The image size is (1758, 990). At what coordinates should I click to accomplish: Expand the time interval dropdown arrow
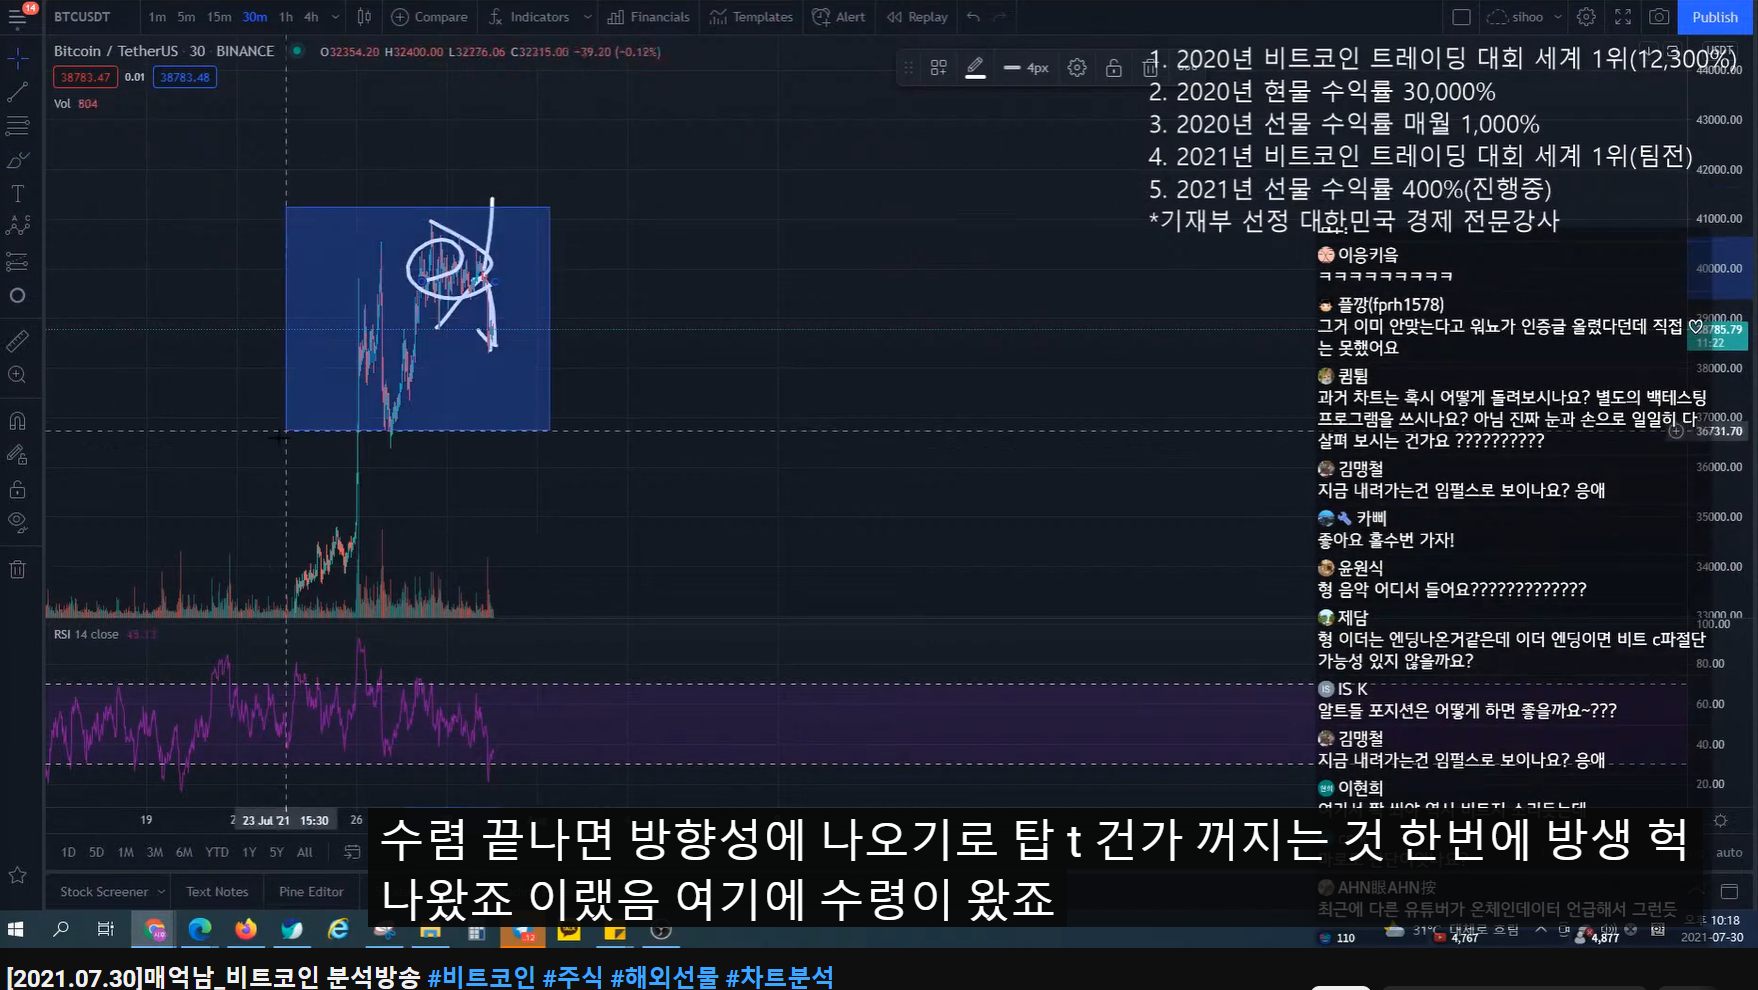[x=335, y=17]
